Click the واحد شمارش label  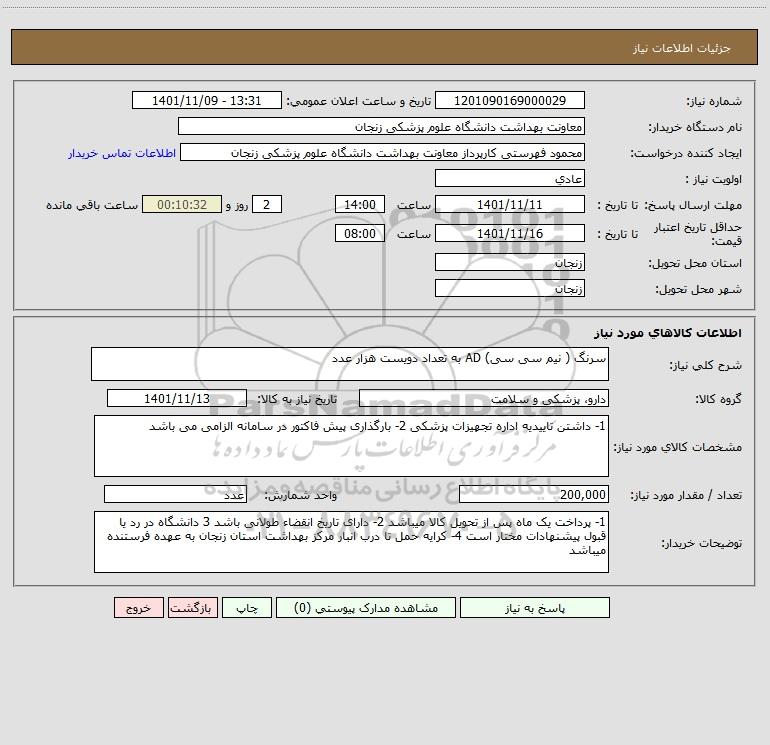pyautogui.click(x=301, y=496)
